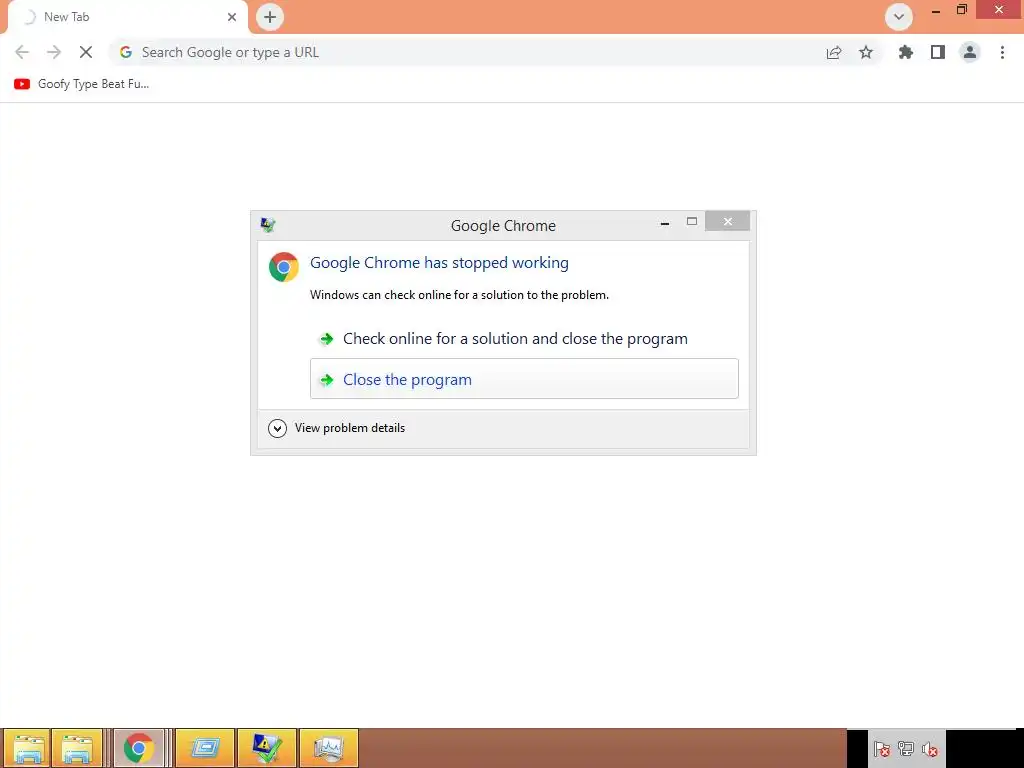Viewport: 1024px width, 768px height.
Task: Click the Windows can check online text
Action: pos(459,295)
